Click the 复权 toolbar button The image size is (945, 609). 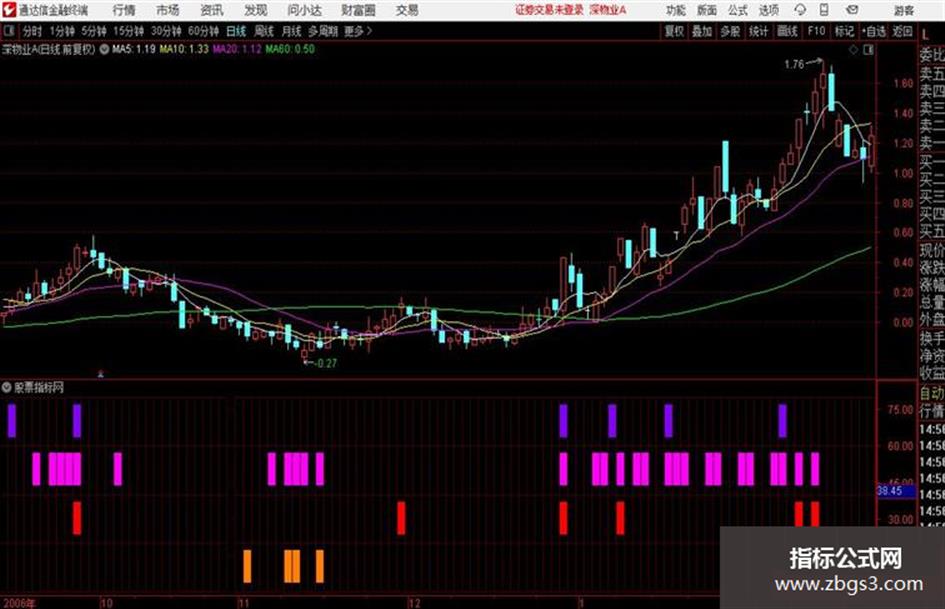click(x=674, y=31)
